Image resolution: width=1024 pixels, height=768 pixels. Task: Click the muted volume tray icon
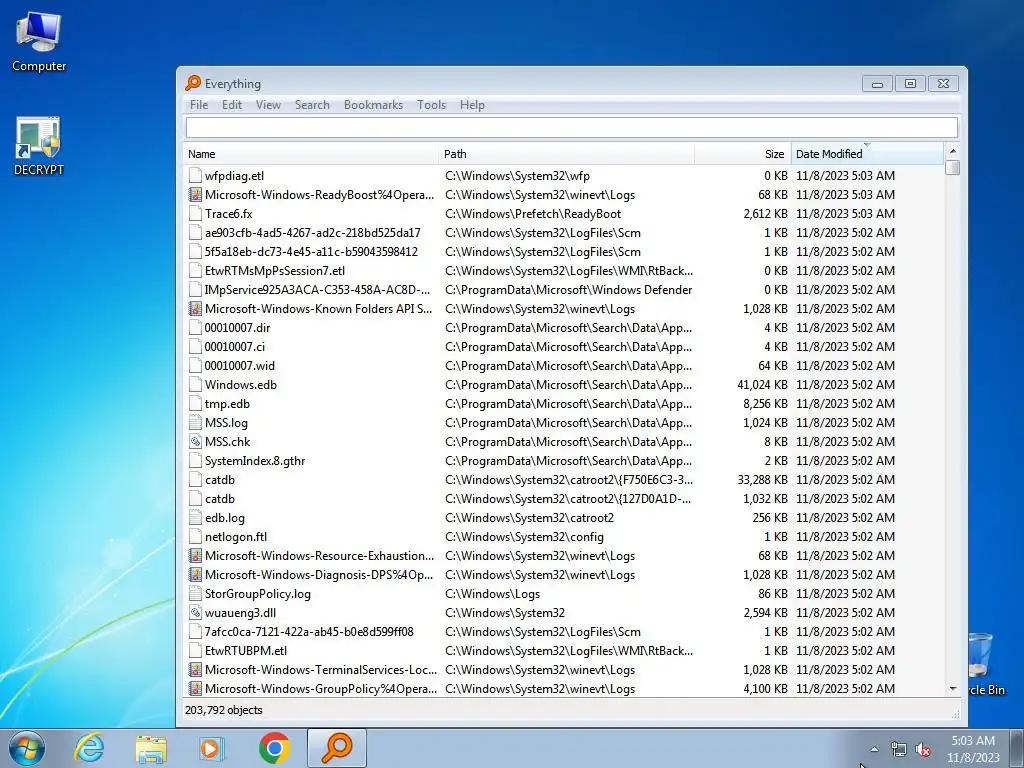coord(923,750)
